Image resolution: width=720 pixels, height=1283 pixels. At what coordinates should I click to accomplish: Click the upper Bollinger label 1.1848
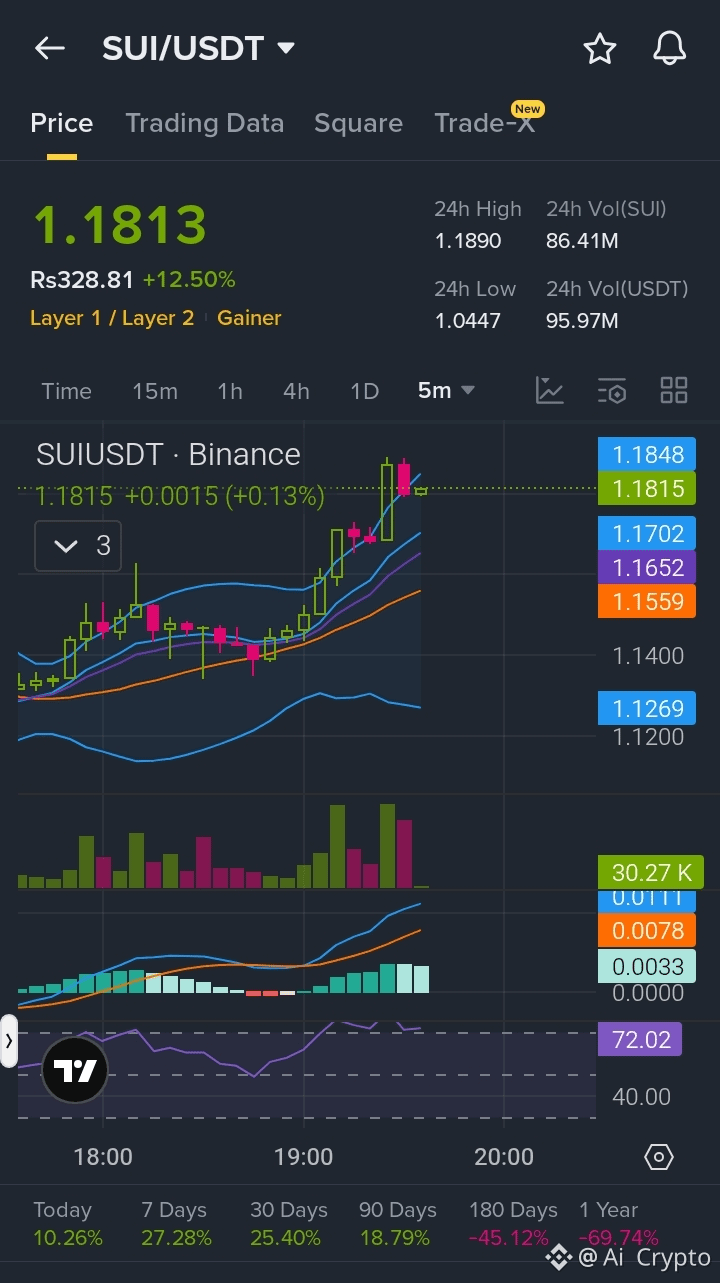(x=648, y=454)
